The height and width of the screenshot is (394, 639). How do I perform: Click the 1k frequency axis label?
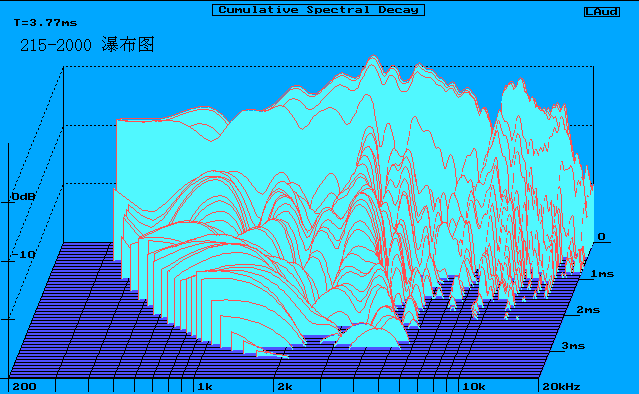coord(205,386)
